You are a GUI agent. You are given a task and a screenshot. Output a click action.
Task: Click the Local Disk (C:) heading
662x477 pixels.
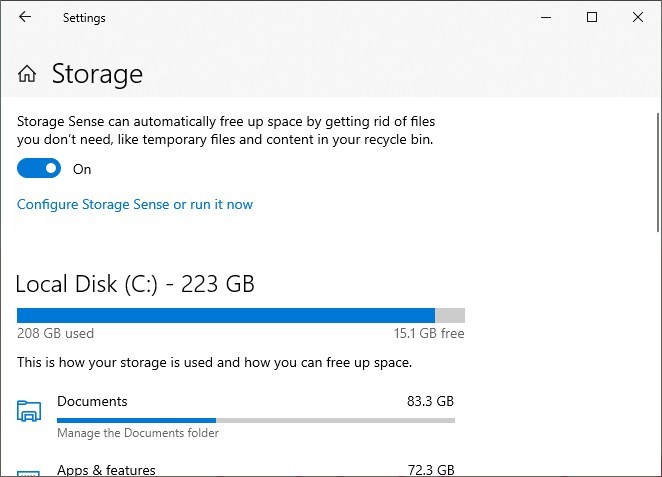tap(135, 284)
